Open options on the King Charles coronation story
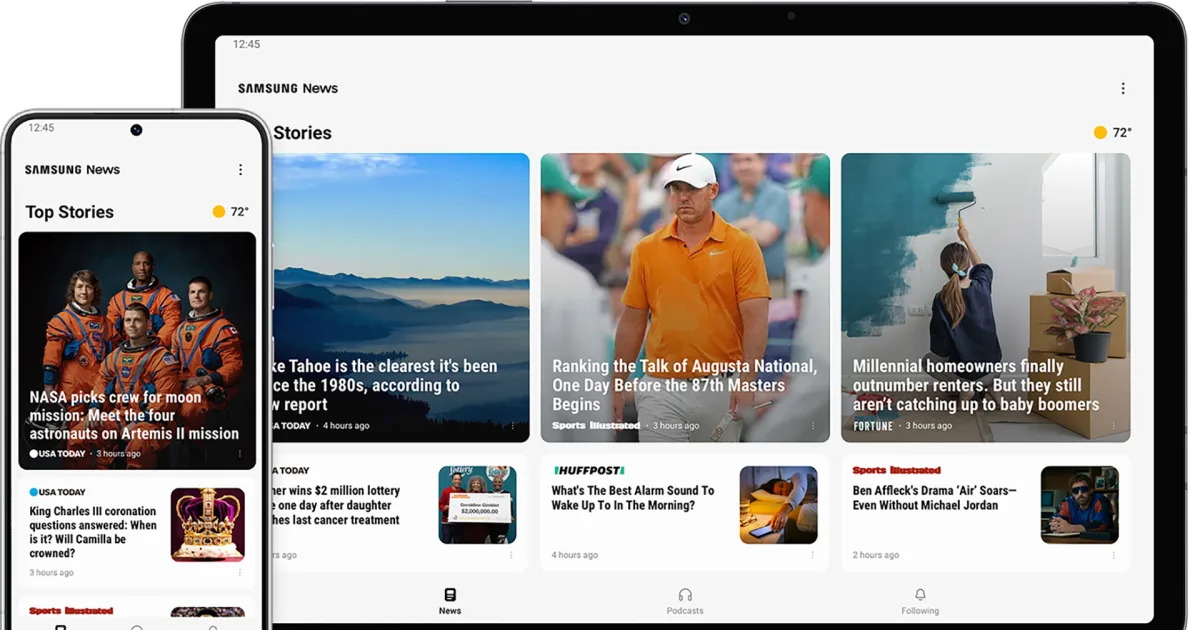This screenshot has width=1200, height=630. [x=240, y=572]
